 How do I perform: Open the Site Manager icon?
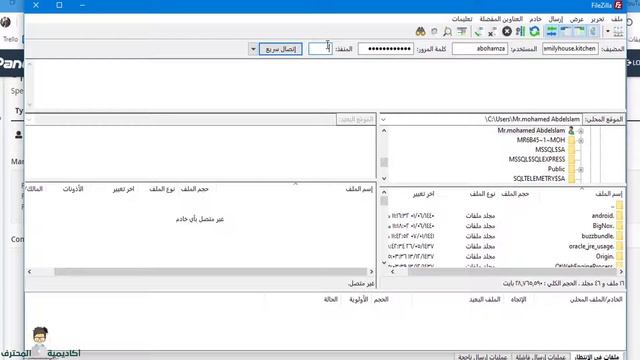pos(618,31)
